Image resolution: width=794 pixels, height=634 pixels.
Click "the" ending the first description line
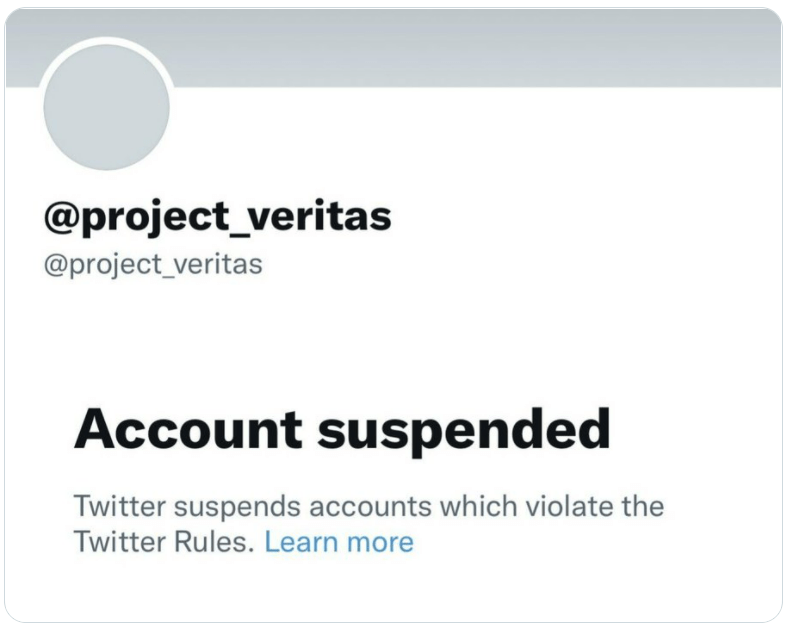[640, 505]
